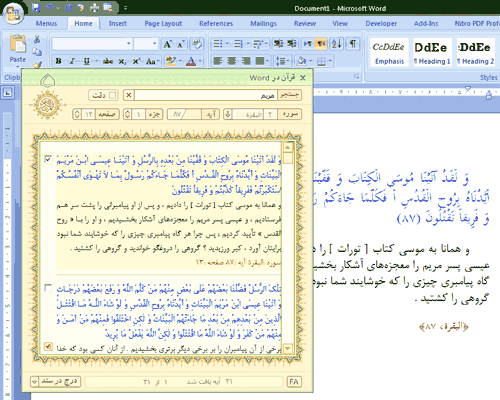Apply italic formatting
Screen dimensions: 500x400
pos(72,61)
